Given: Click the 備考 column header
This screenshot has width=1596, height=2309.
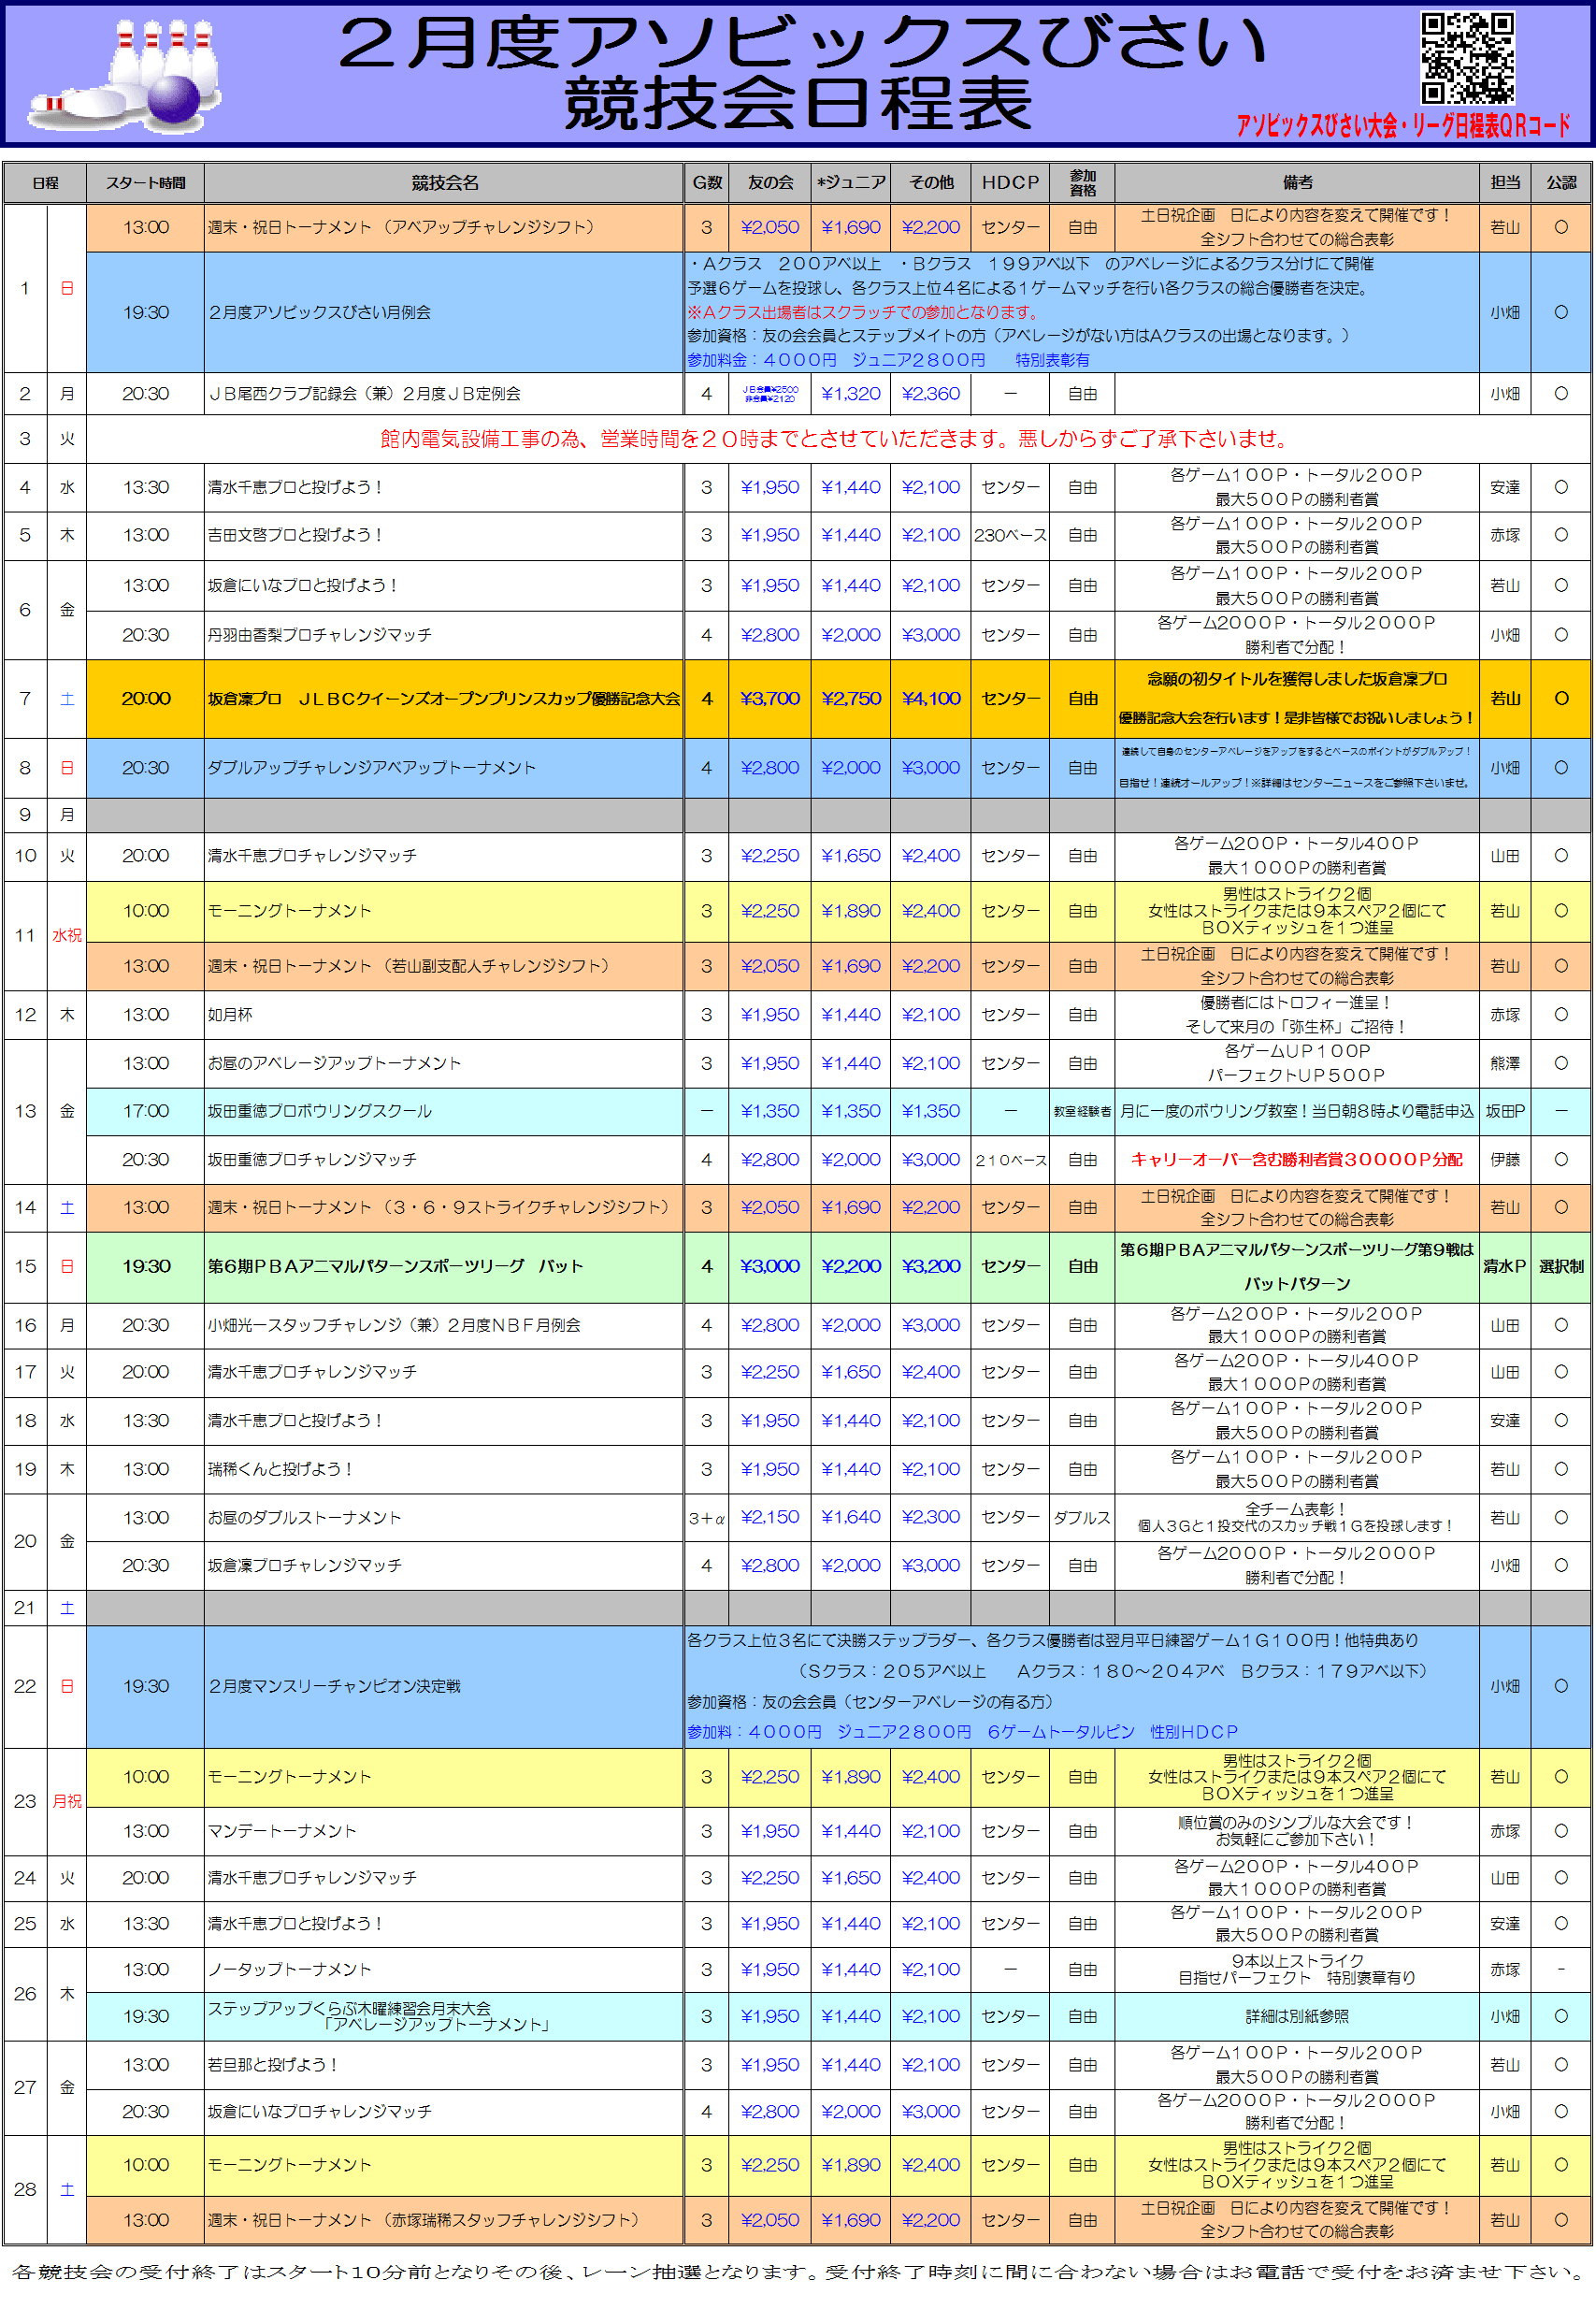Looking at the screenshot, I should [1297, 183].
